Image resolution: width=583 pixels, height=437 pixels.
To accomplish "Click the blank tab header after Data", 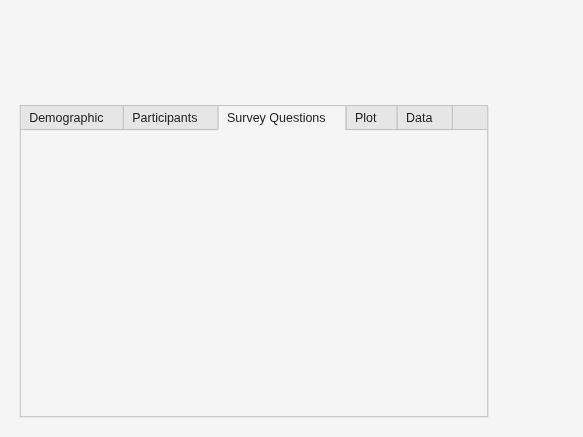I will (470, 118).
